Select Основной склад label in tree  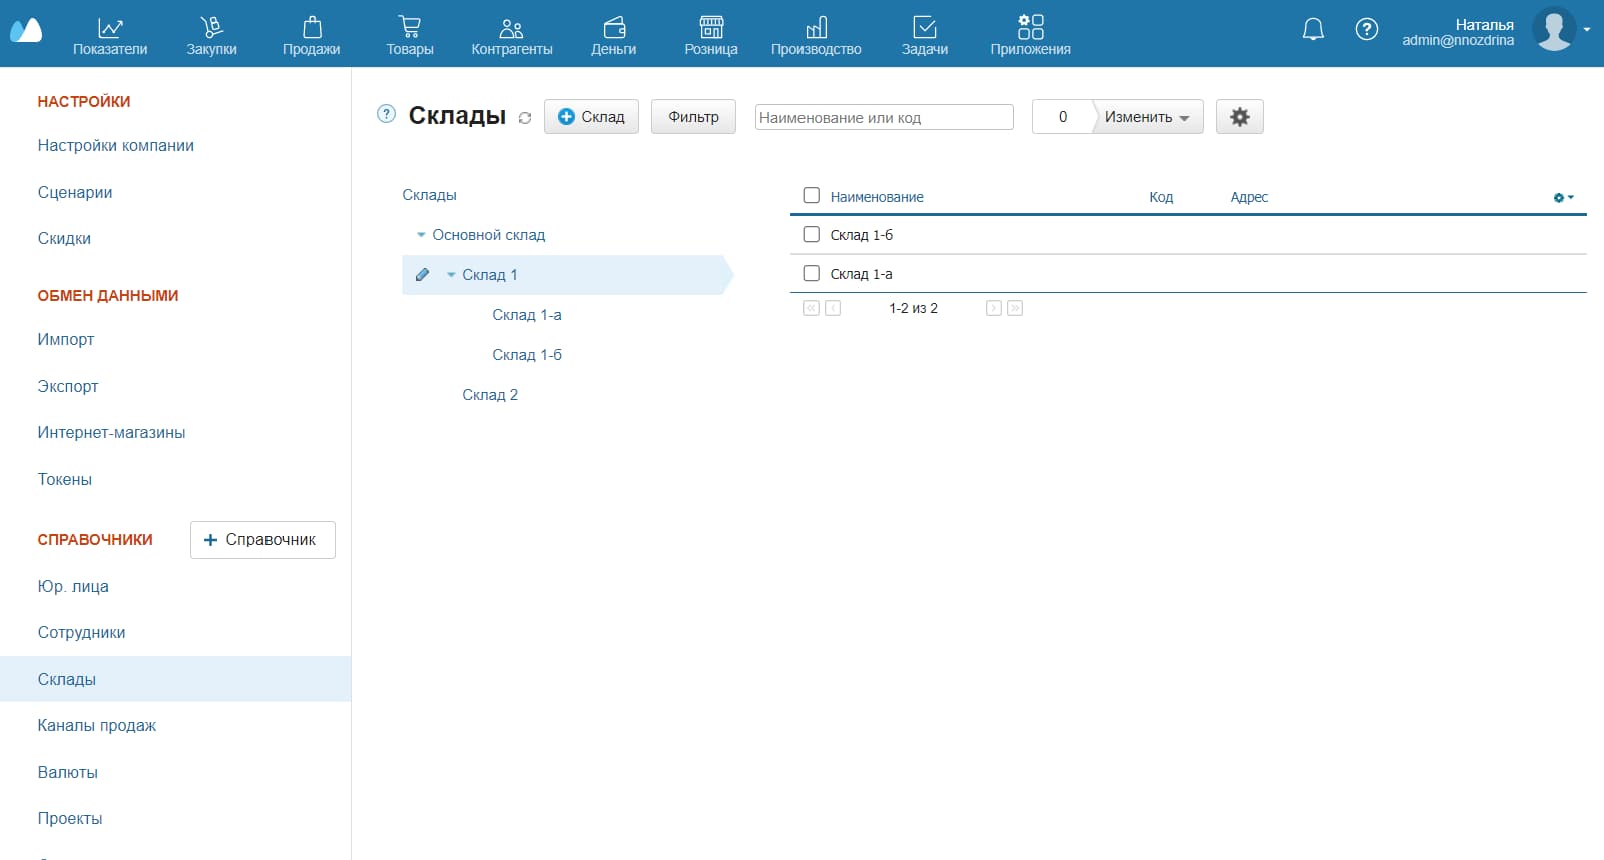489,235
